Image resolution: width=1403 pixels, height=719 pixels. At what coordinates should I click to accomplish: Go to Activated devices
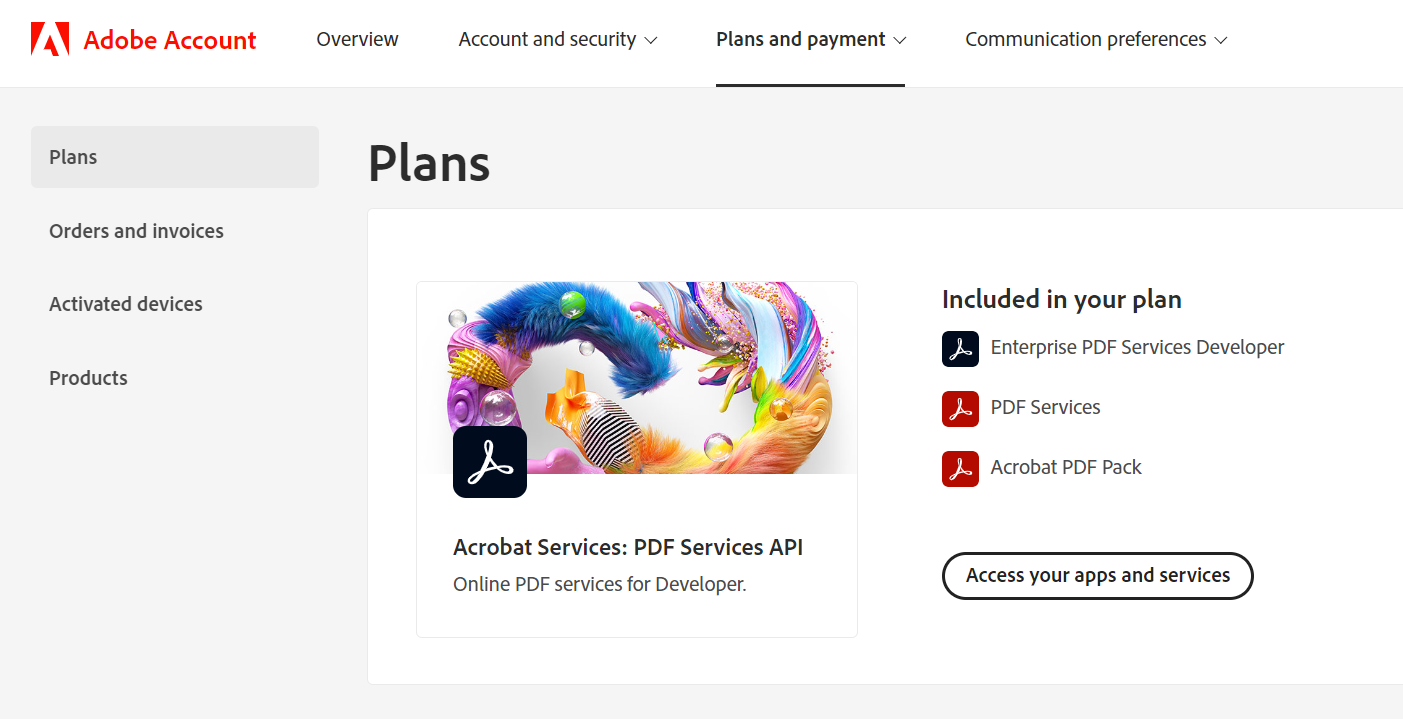[x=126, y=304]
